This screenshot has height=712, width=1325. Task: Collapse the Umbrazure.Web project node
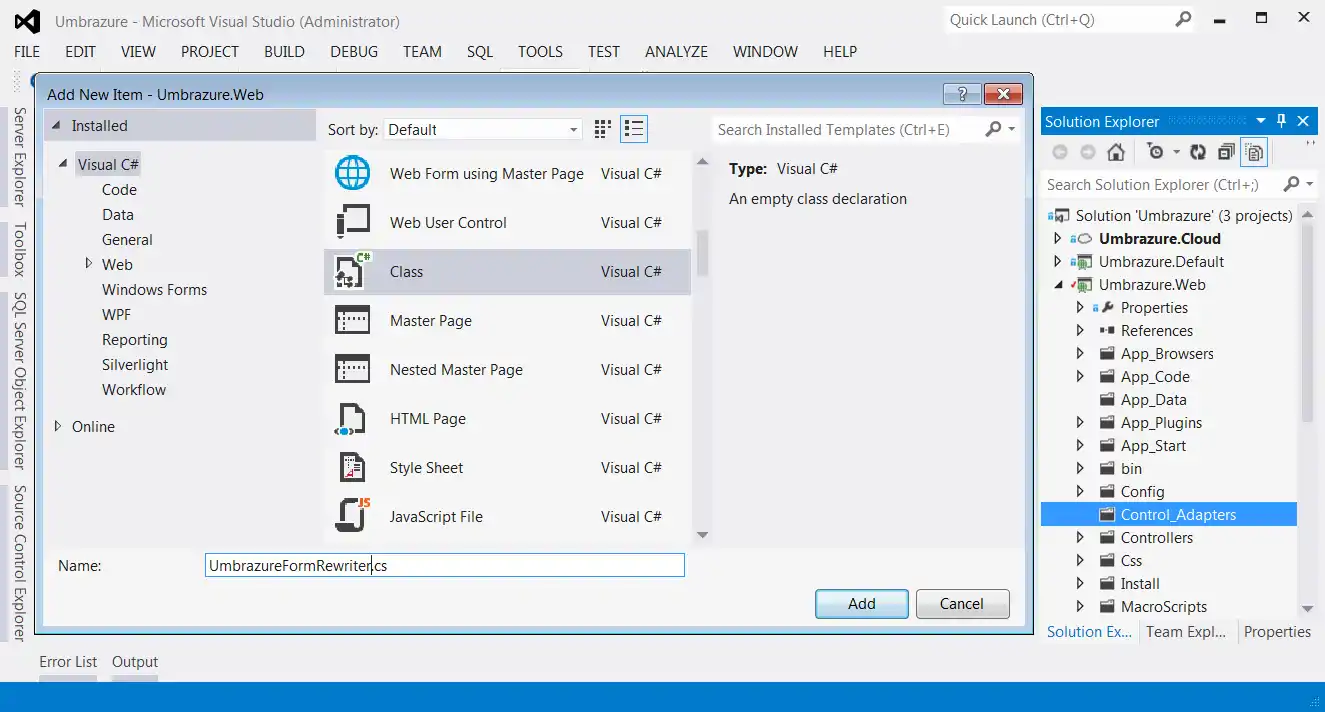(x=1059, y=285)
